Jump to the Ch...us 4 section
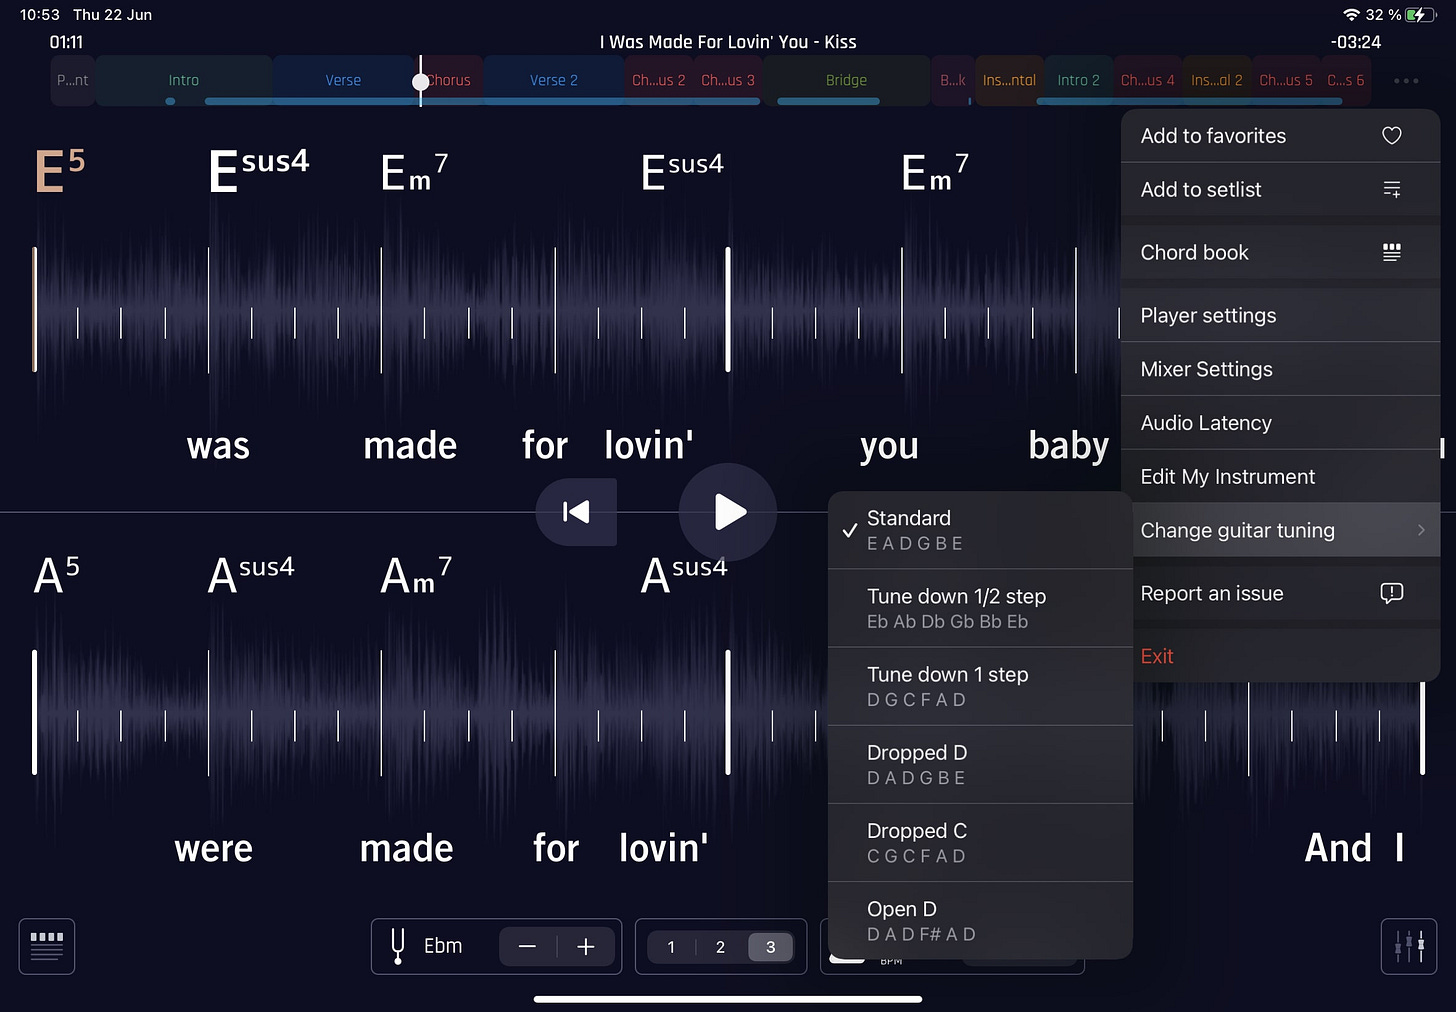Screen dimensions: 1456x1012 tap(1147, 80)
